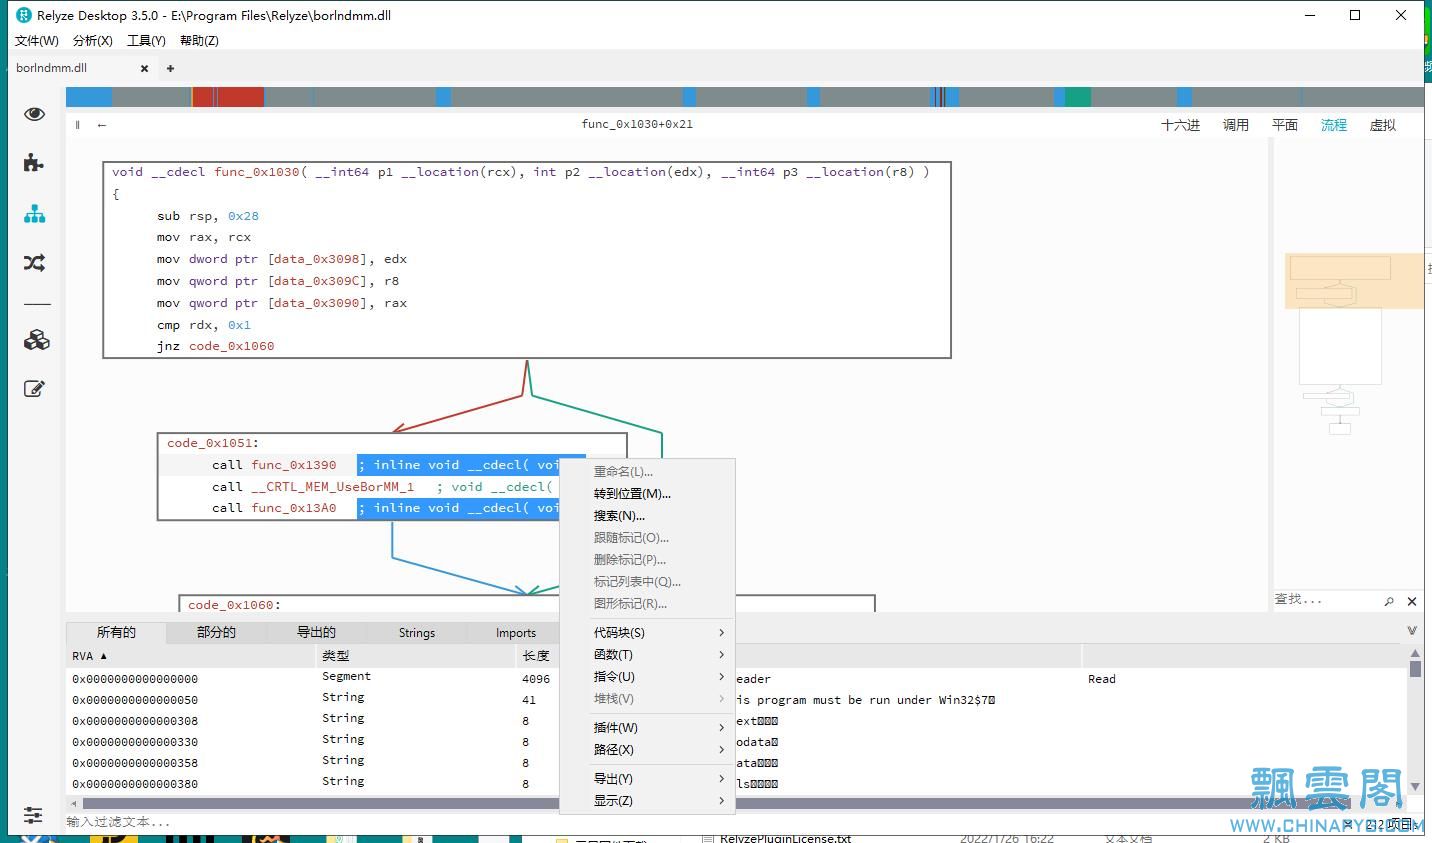This screenshot has height=843, width=1432.
Task: Switch to the 调用 view
Action: click(x=1236, y=125)
